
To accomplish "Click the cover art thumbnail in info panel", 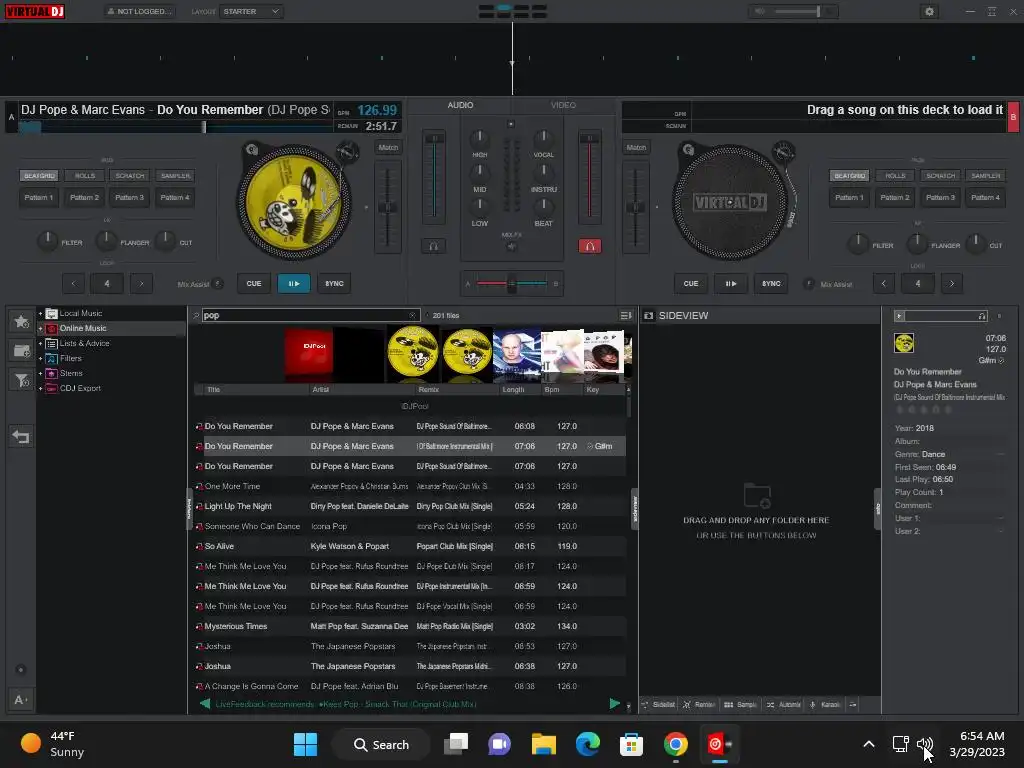I will pos(904,343).
